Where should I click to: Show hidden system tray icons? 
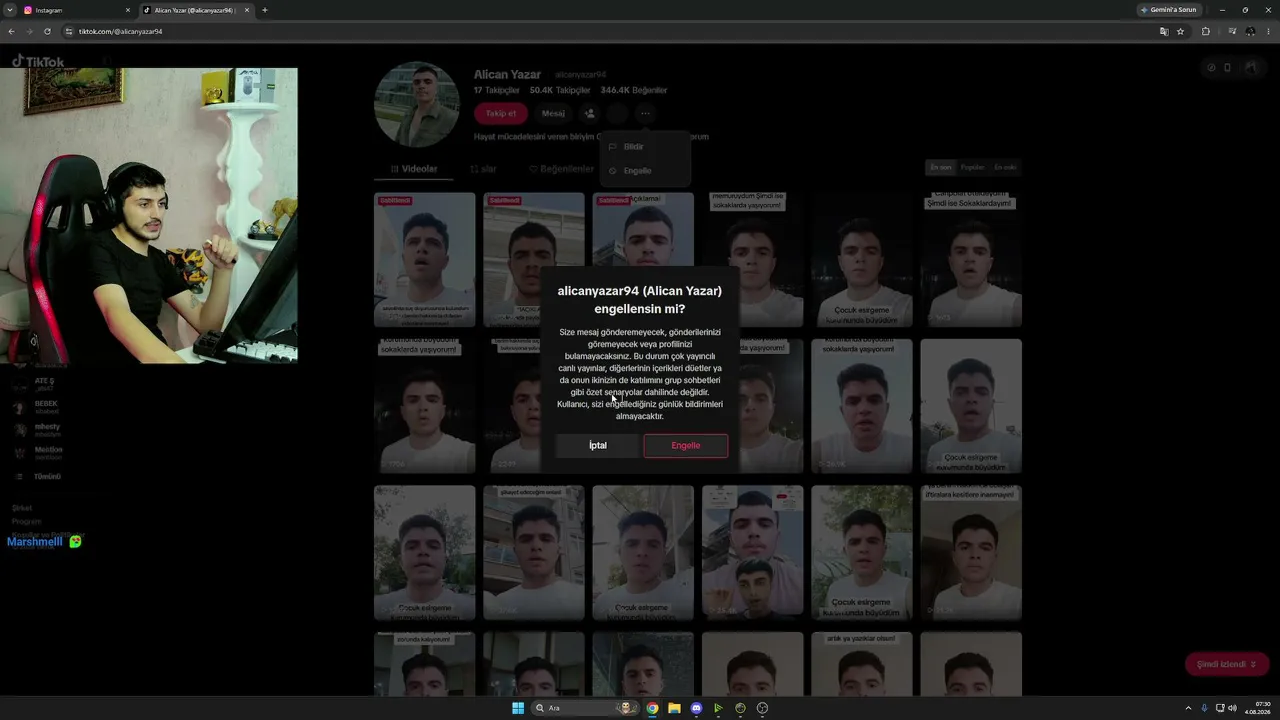1188,708
